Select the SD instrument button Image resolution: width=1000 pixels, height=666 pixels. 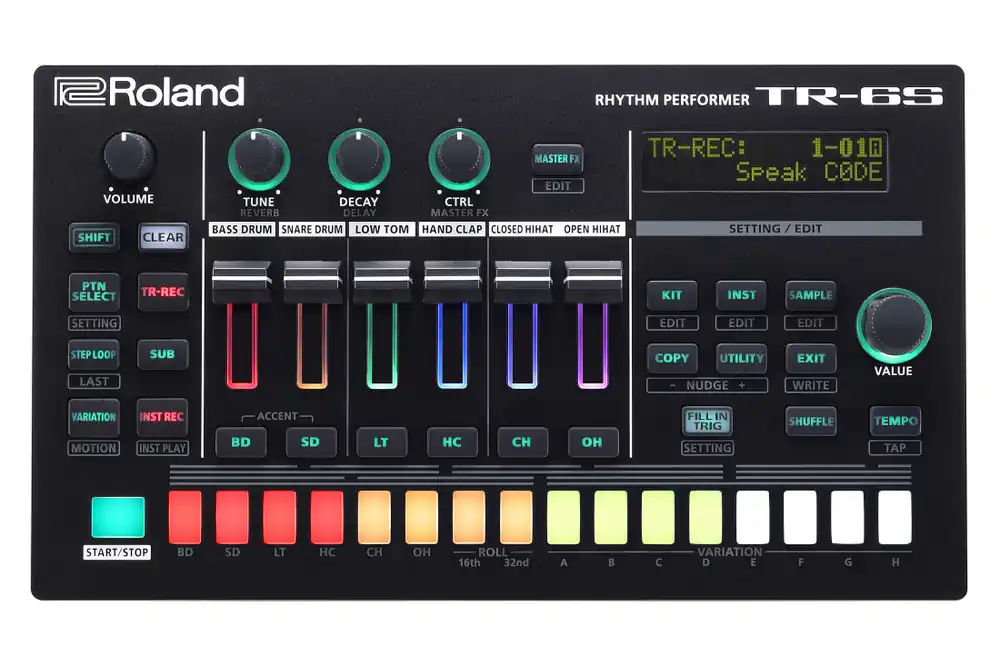pos(311,442)
